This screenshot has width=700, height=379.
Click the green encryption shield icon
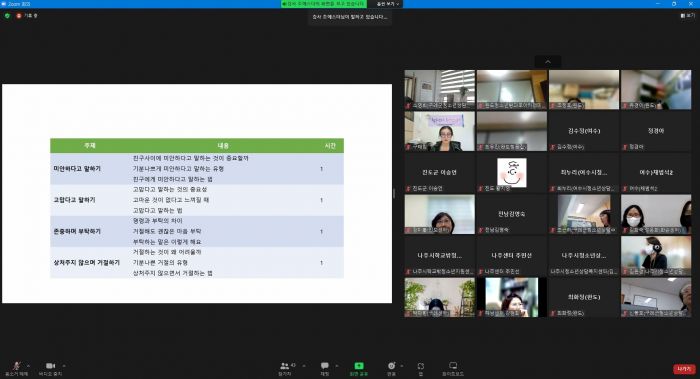[7, 16]
